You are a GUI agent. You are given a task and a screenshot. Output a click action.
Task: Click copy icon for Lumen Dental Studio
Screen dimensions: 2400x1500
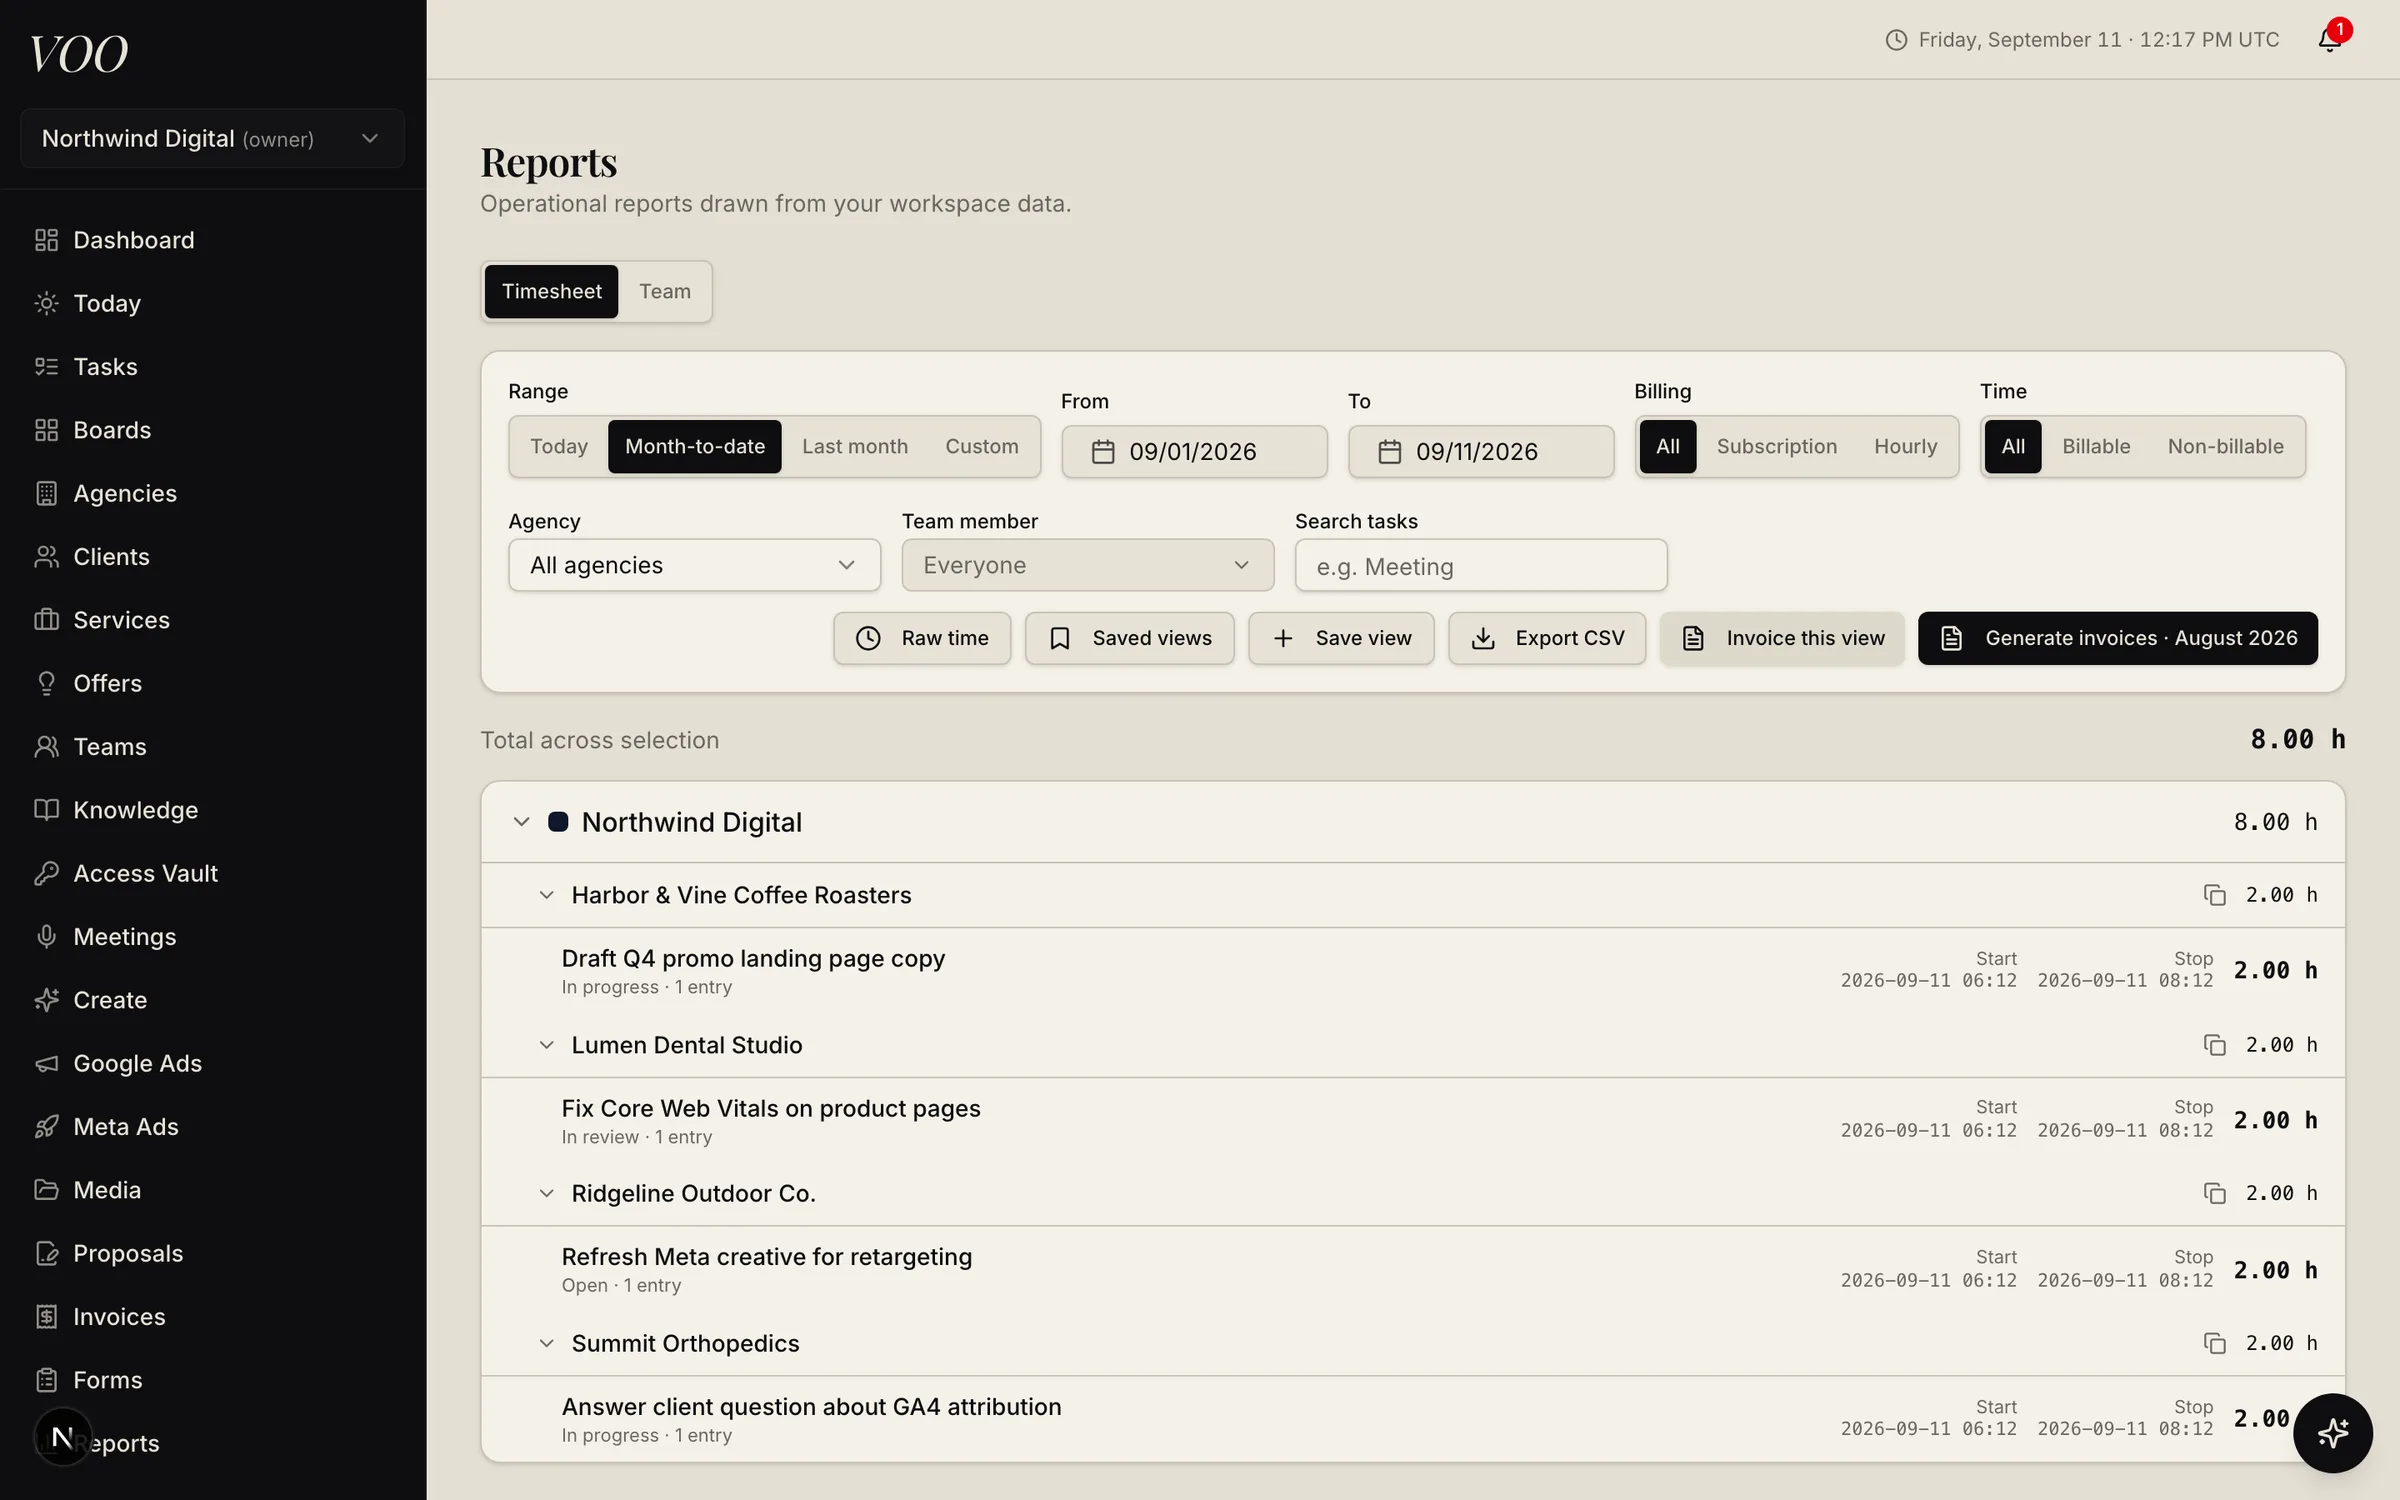2214,1045
